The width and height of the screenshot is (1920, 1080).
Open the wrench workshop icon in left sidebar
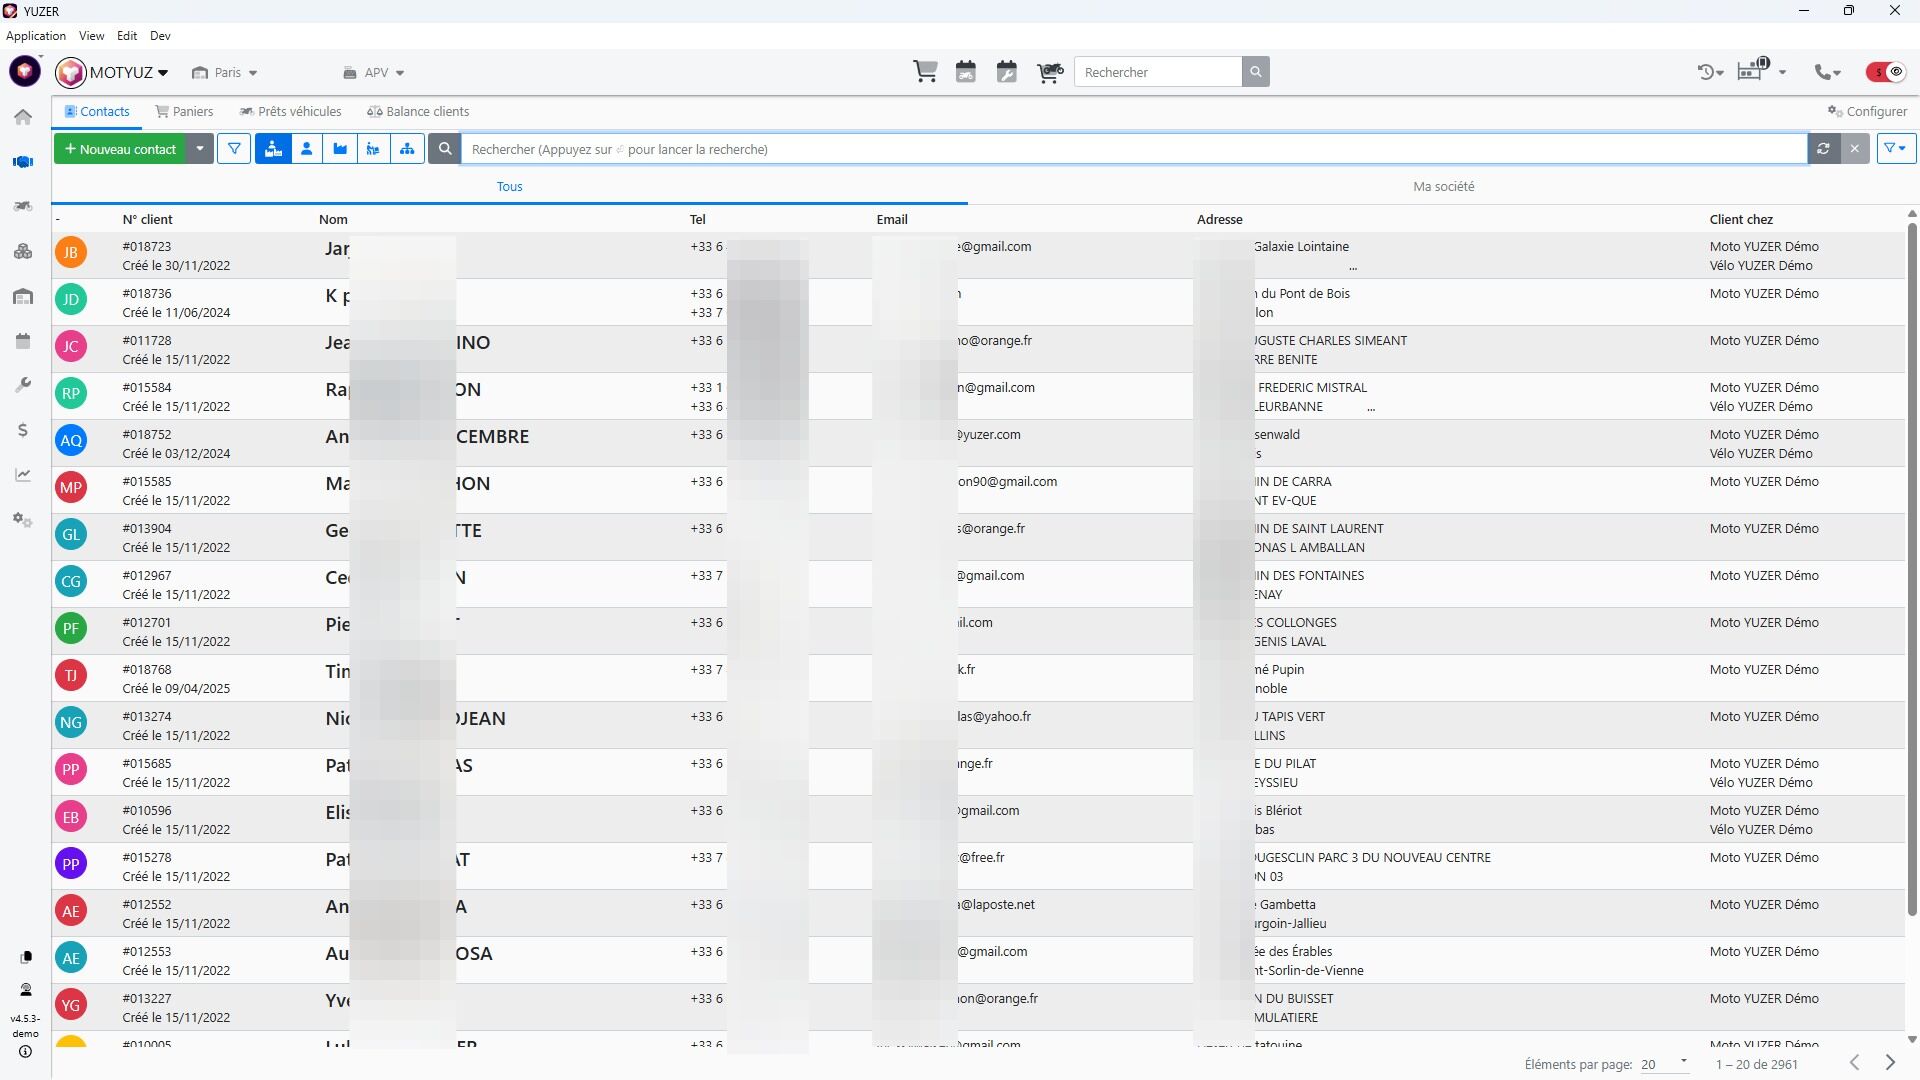[23, 385]
